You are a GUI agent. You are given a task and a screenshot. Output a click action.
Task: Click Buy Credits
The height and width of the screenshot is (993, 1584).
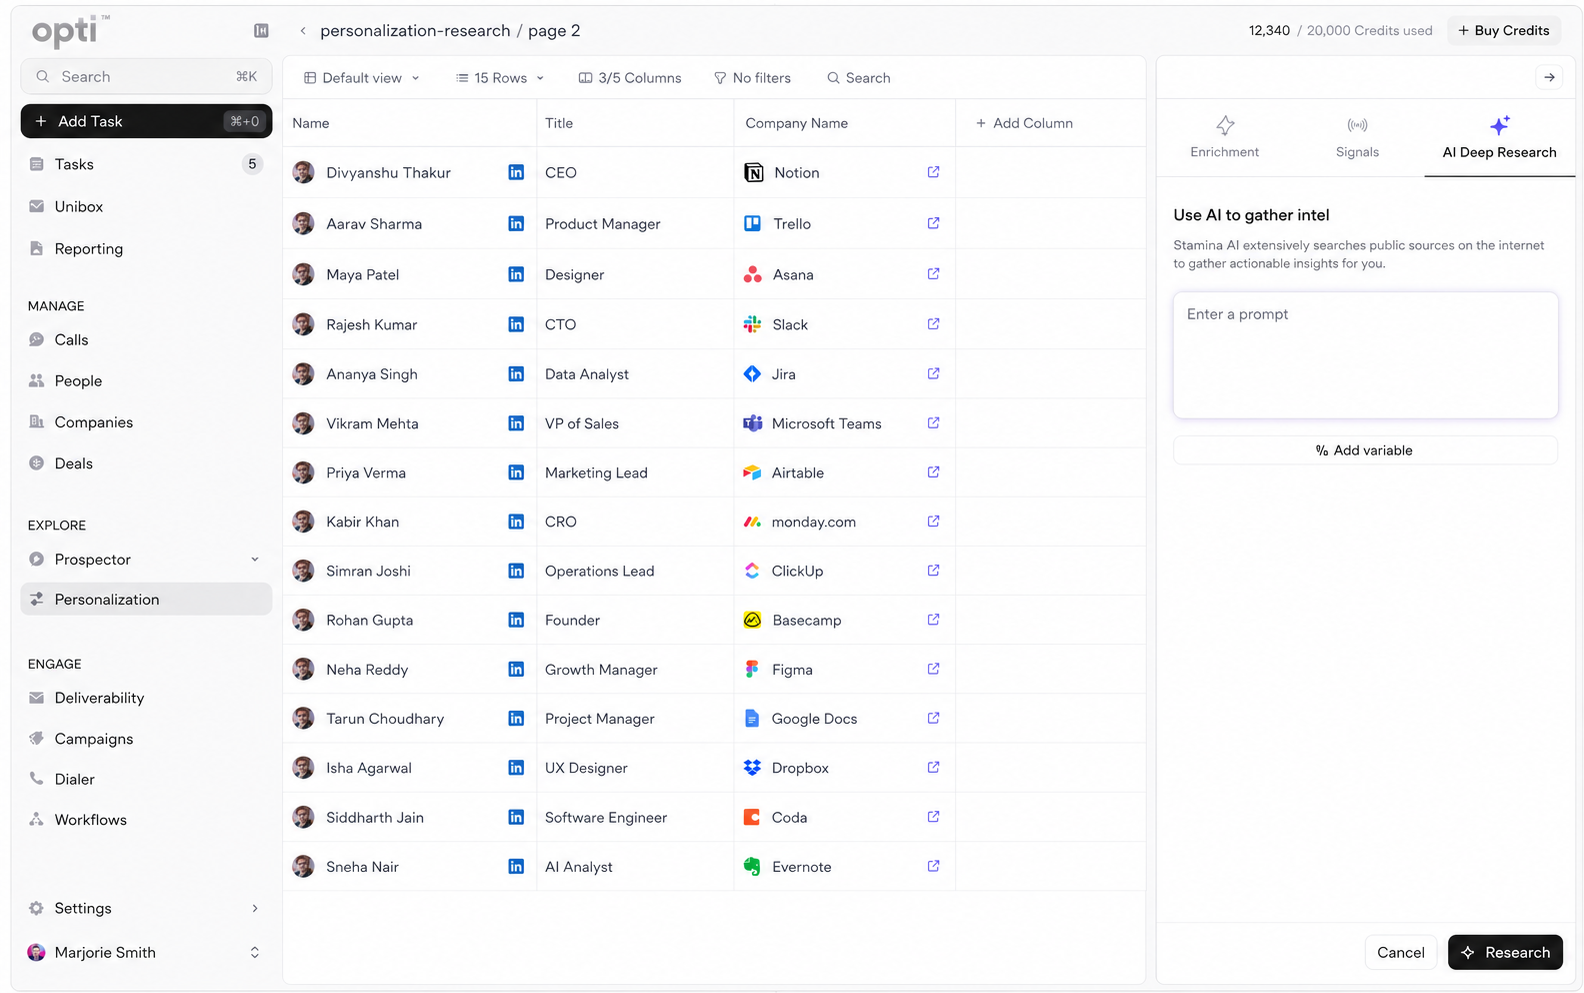[x=1503, y=31]
